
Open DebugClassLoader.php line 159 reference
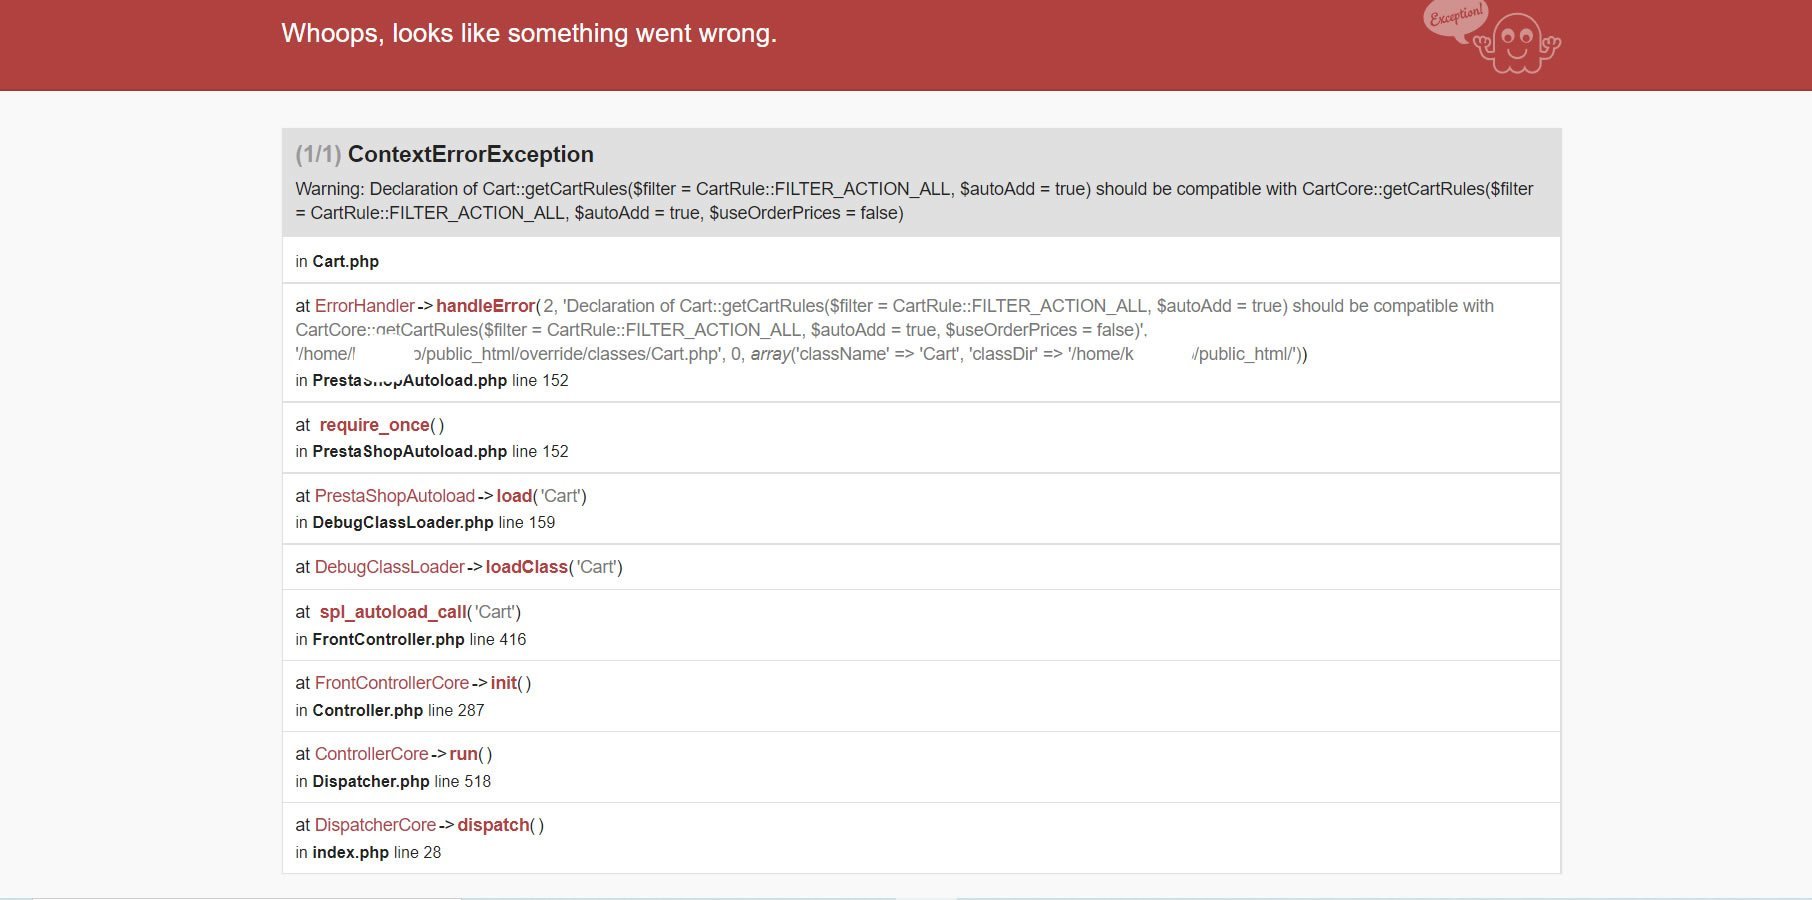coord(403,522)
